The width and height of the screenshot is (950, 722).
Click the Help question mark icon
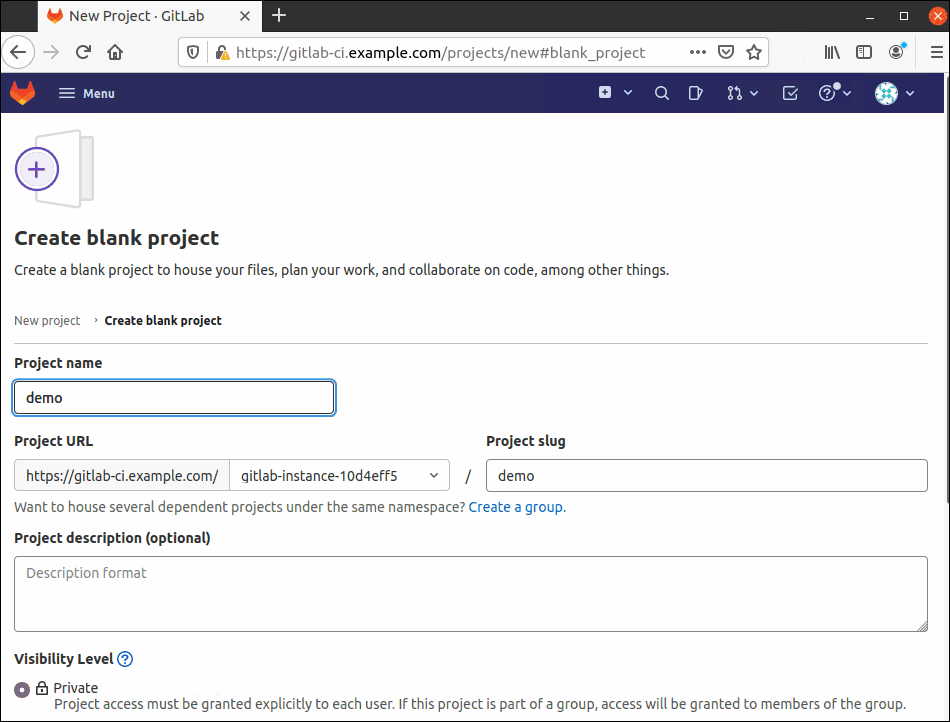click(x=827, y=93)
